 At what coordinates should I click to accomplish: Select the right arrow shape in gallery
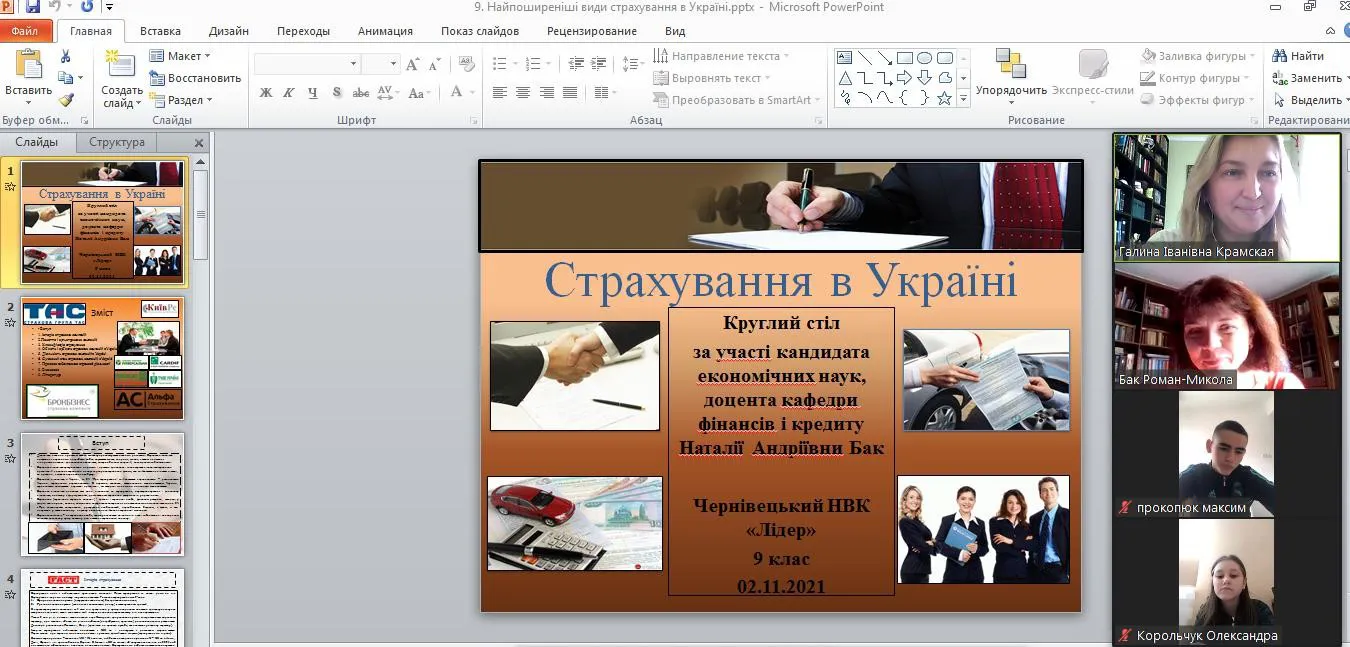pyautogui.click(x=904, y=78)
